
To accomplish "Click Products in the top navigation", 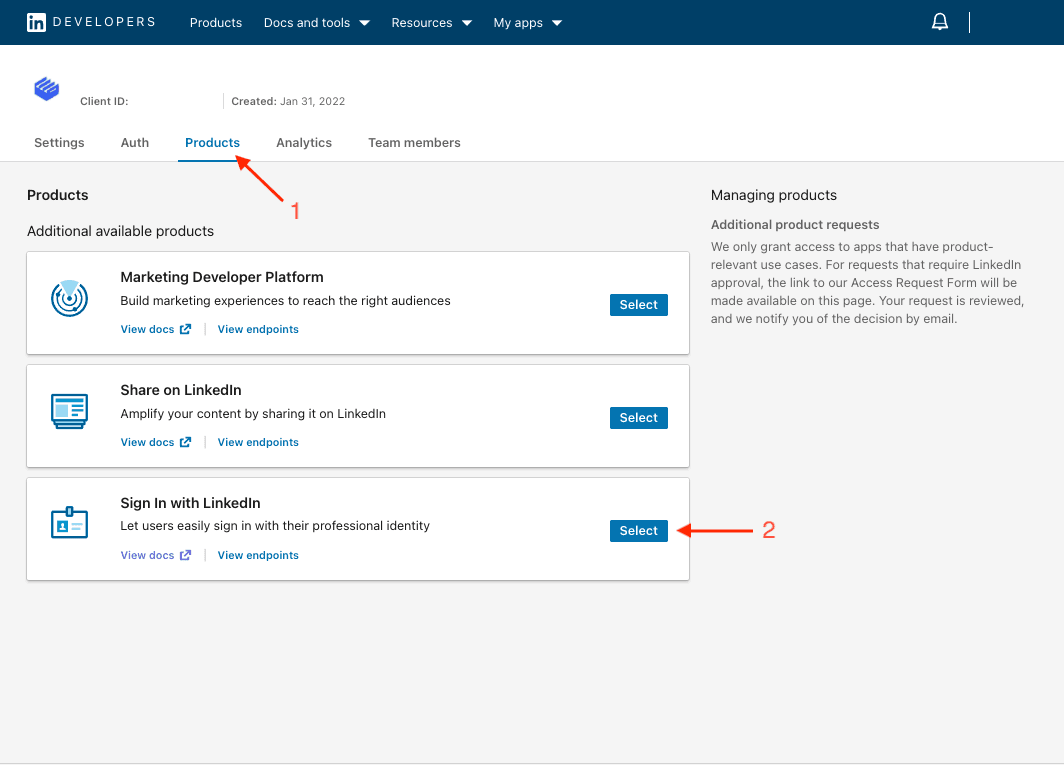I will [215, 22].
